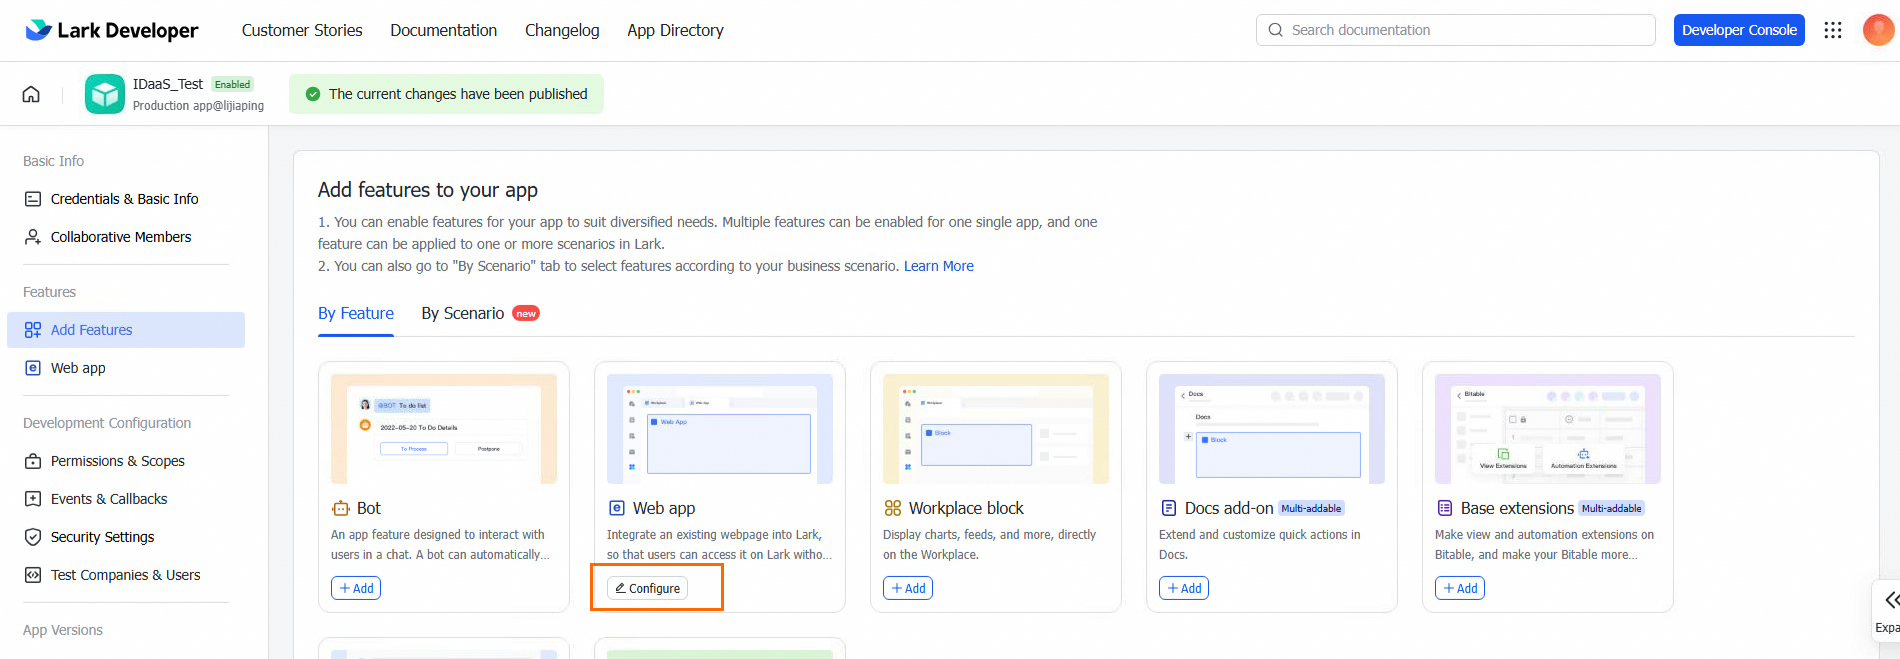Select Credentials & Basic Info in sidebar
Screen dimensions: 1900x659
[x=126, y=199]
